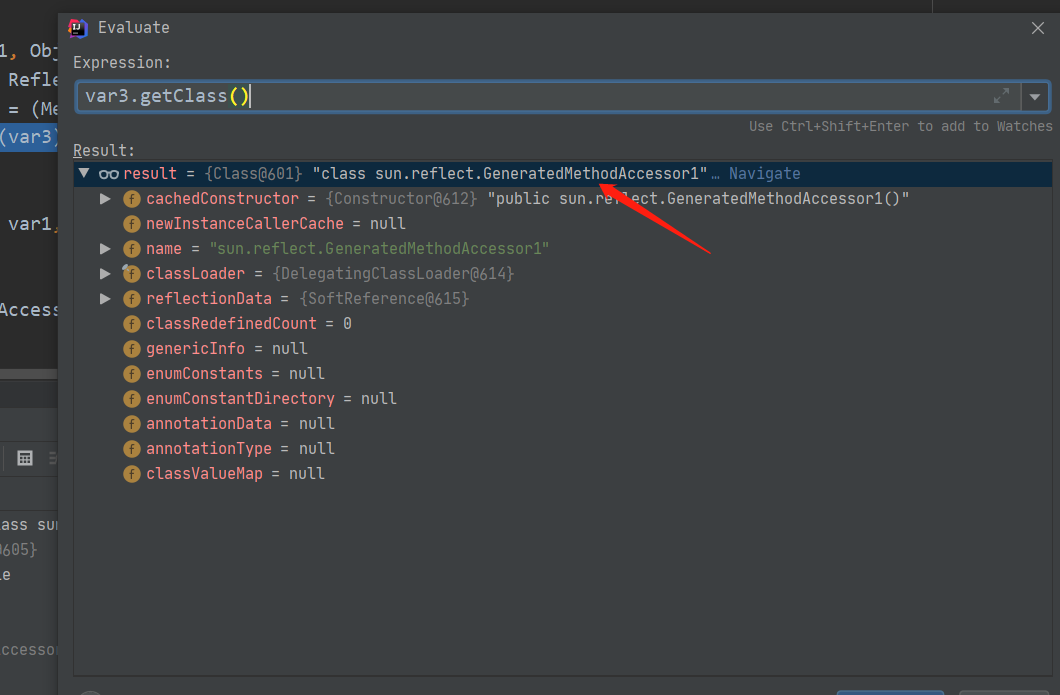Click the Navigate link
1060x695 pixels.
(x=764, y=174)
